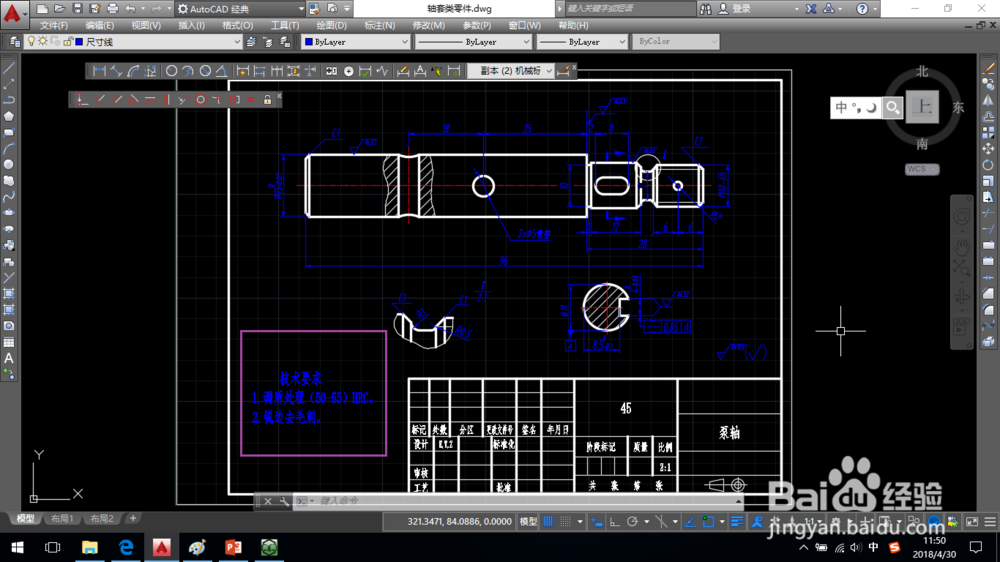This screenshot has width=1000, height=562.
Task: Open the ByLayer color dropdown
Action: pyautogui.click(x=355, y=41)
